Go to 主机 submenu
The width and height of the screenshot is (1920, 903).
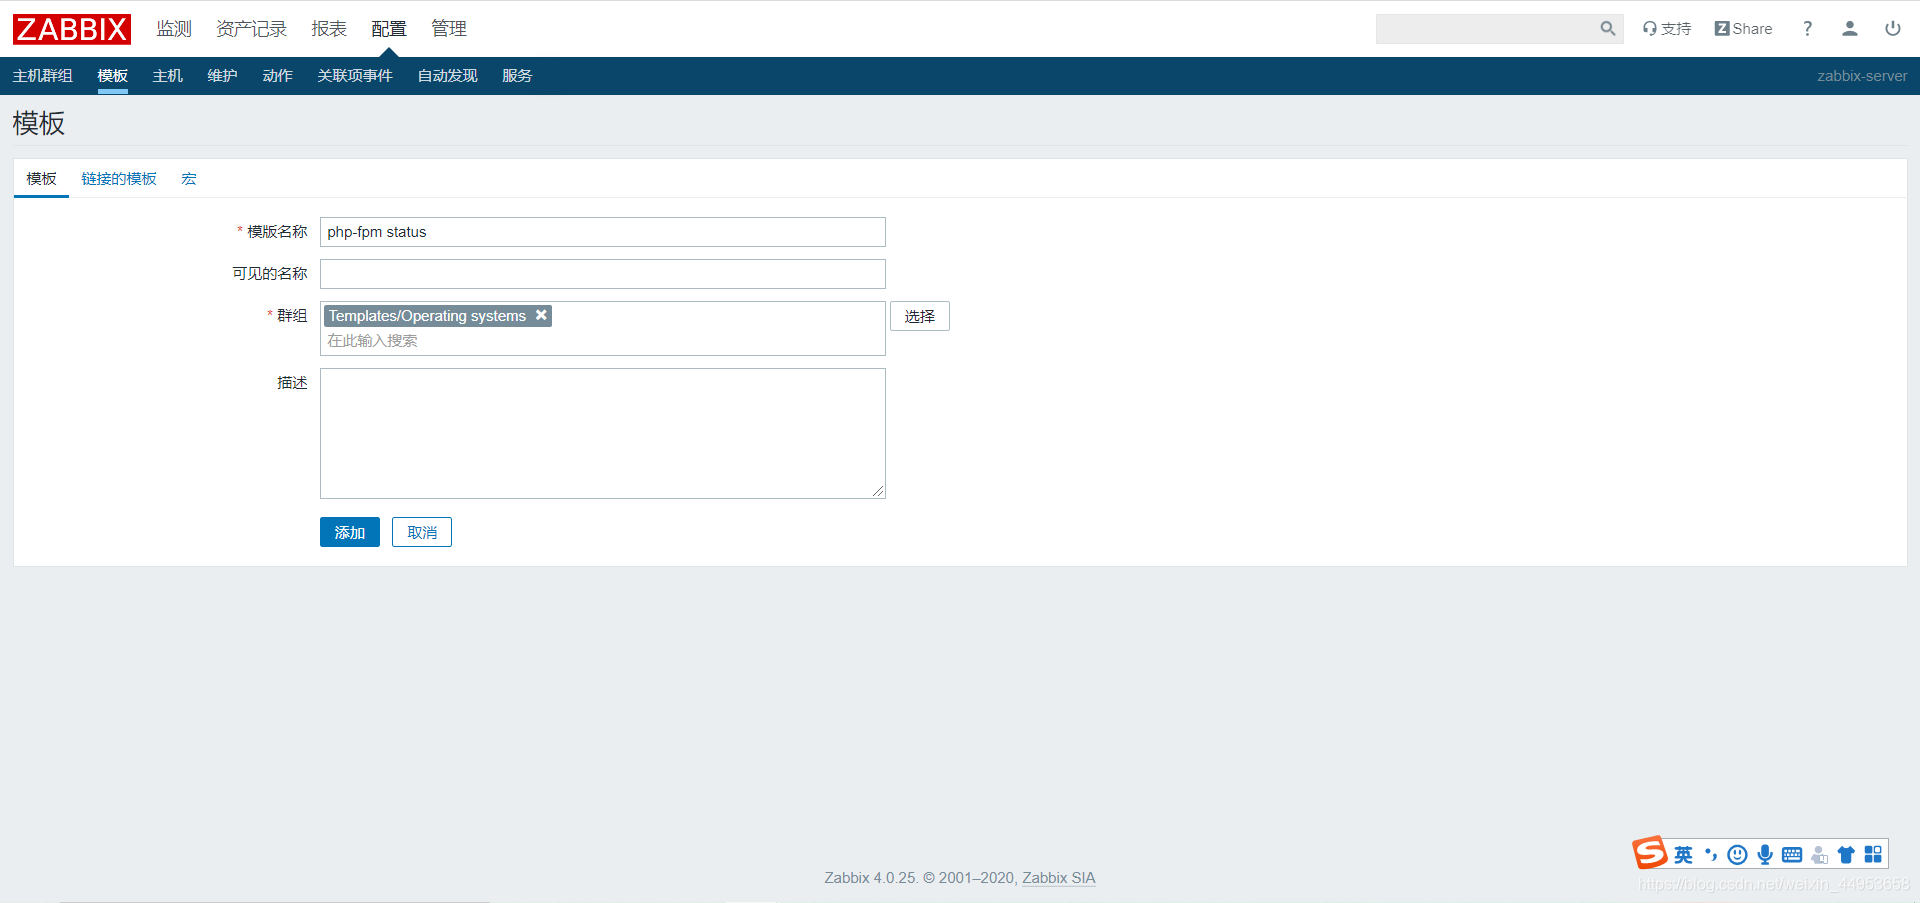168,76
